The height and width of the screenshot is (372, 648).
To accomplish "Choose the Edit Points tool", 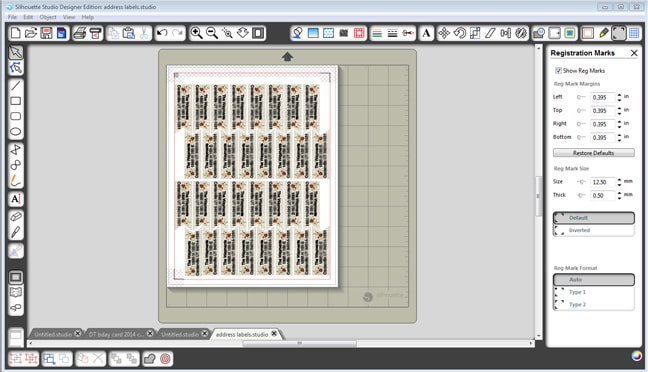I will point(16,68).
